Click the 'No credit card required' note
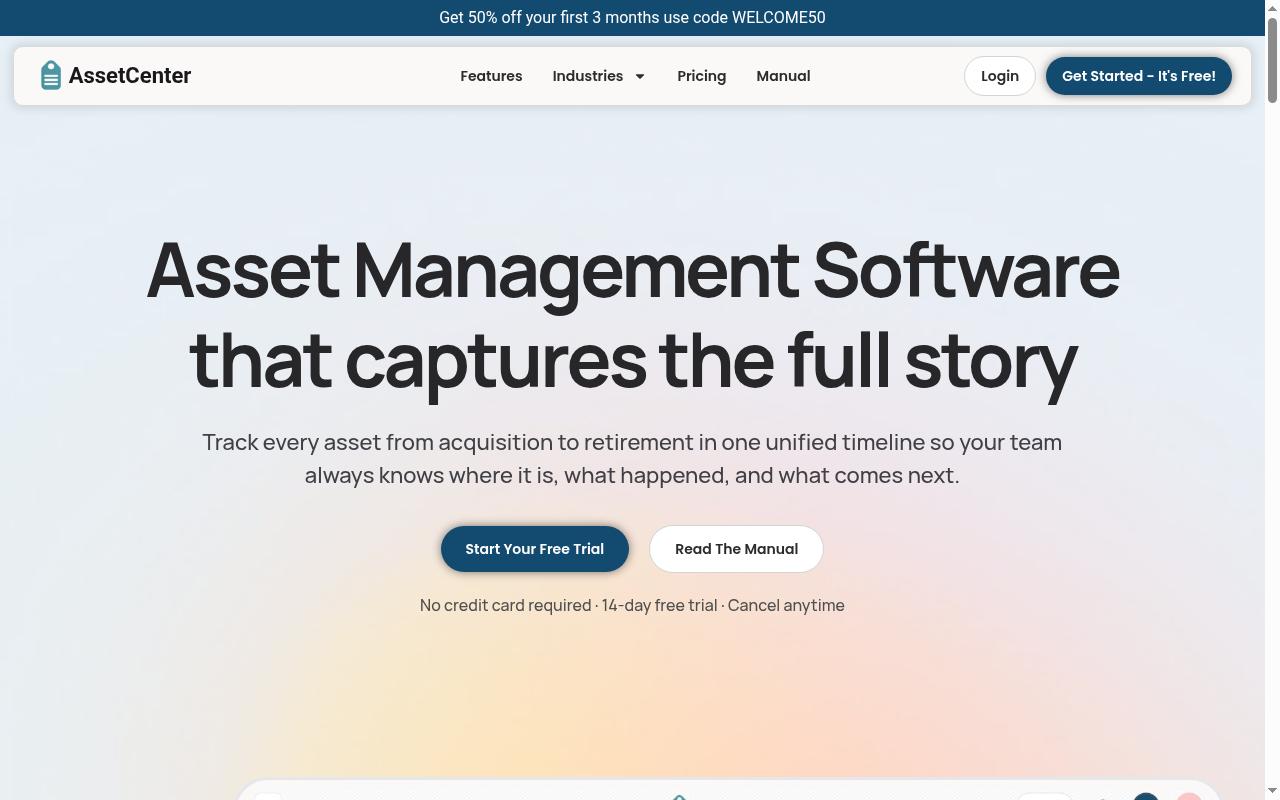Image resolution: width=1280 pixels, height=800 pixels. point(632,605)
